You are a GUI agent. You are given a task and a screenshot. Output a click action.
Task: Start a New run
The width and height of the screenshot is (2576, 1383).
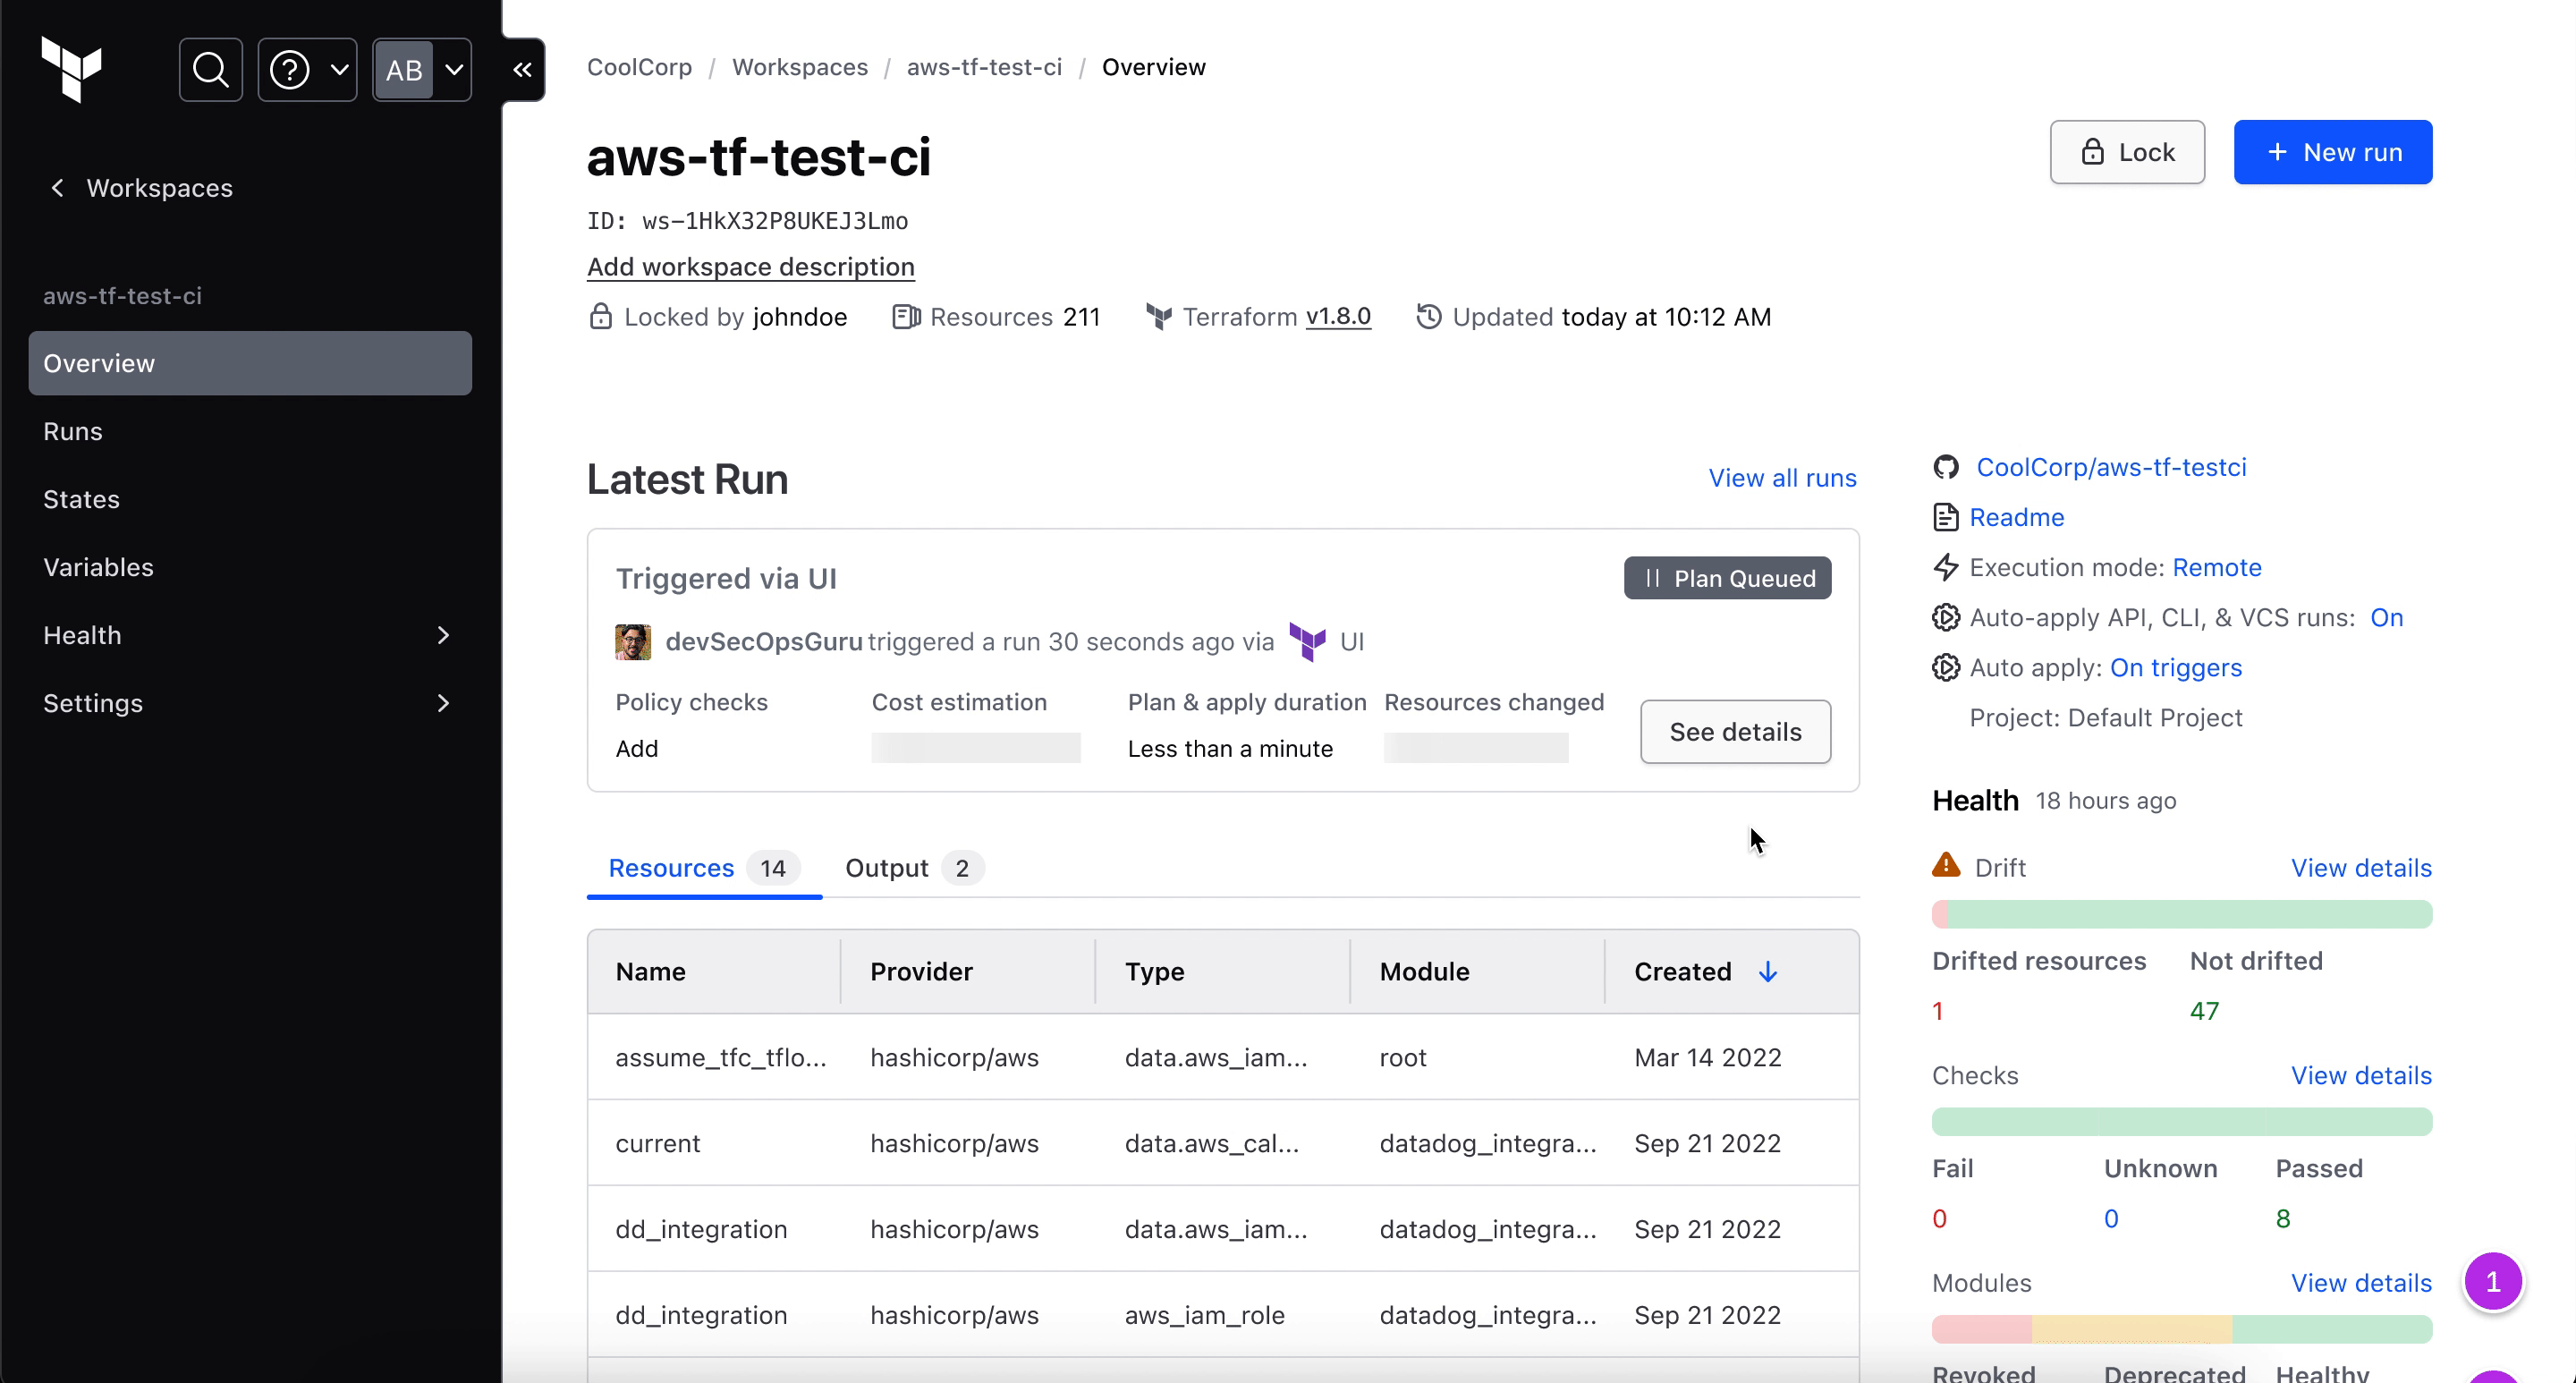point(2332,152)
